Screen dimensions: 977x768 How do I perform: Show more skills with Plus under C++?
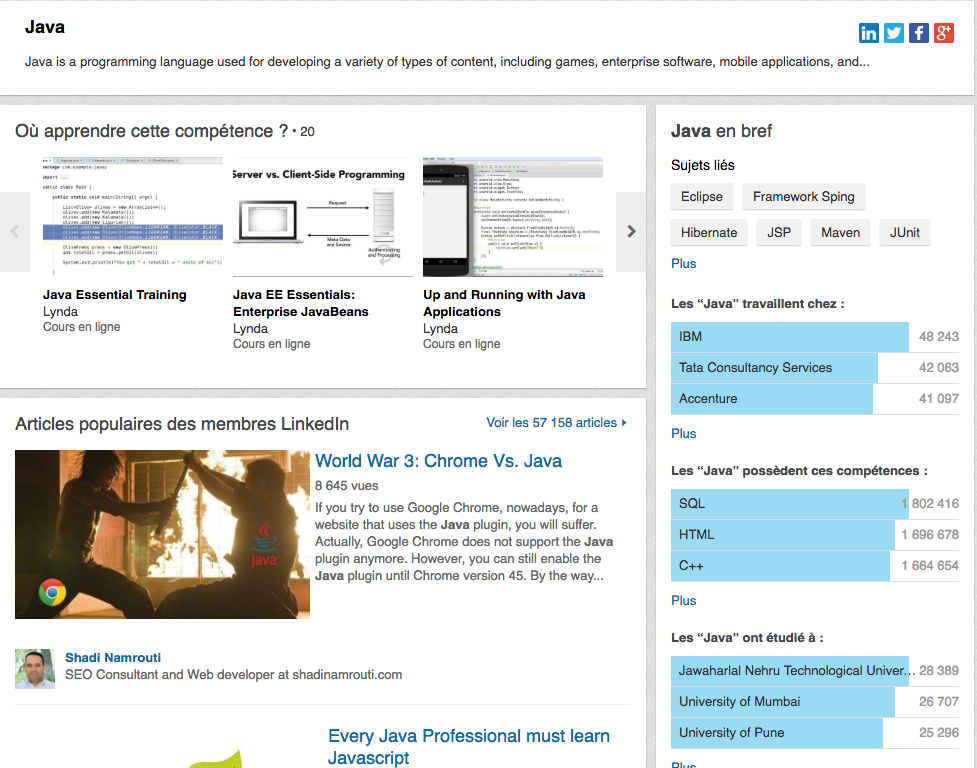684,601
